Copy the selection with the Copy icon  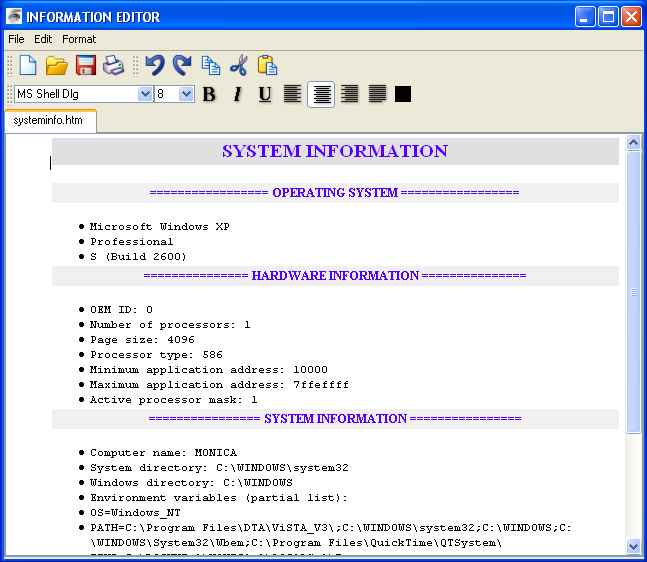tap(210, 65)
